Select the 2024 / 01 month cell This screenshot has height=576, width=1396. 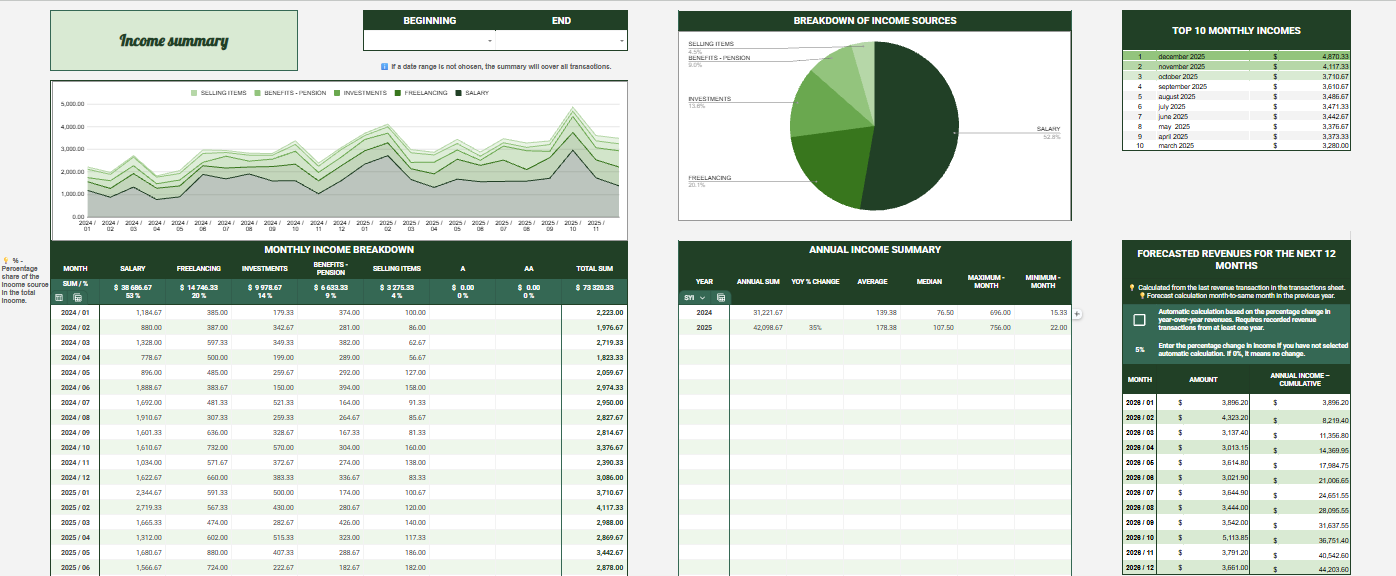point(76,312)
